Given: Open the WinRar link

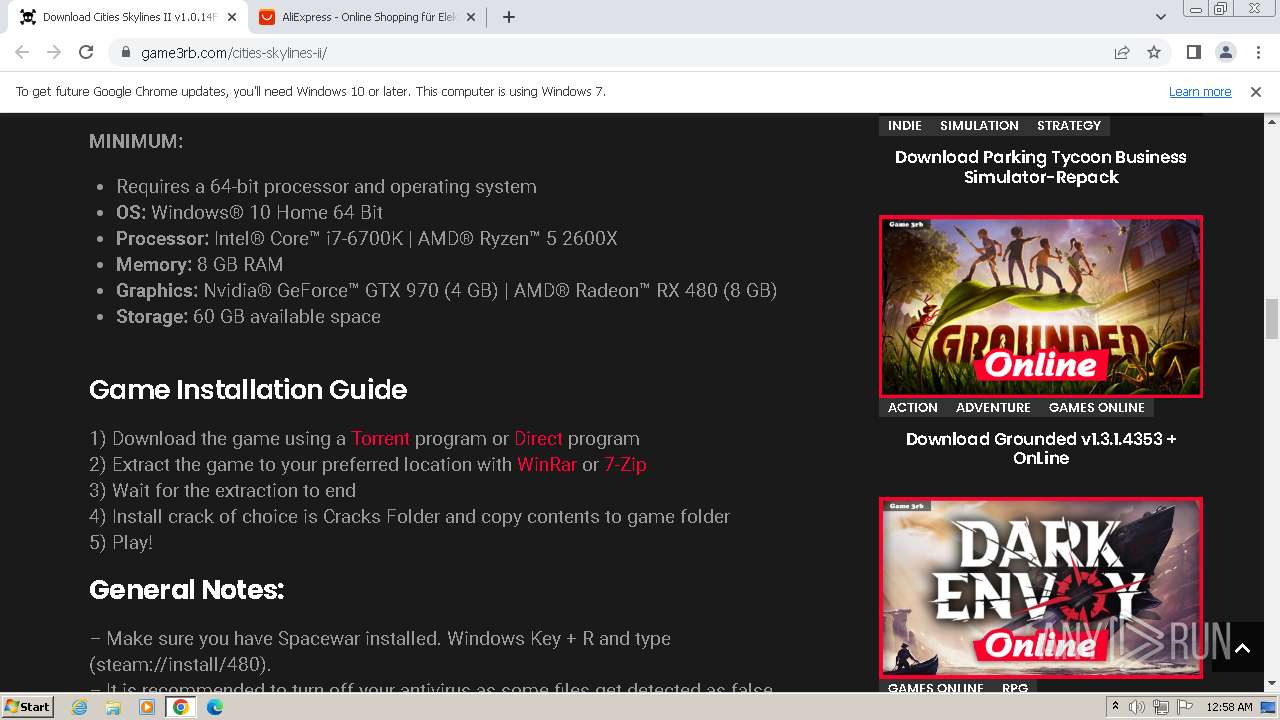Looking at the screenshot, I should point(546,464).
